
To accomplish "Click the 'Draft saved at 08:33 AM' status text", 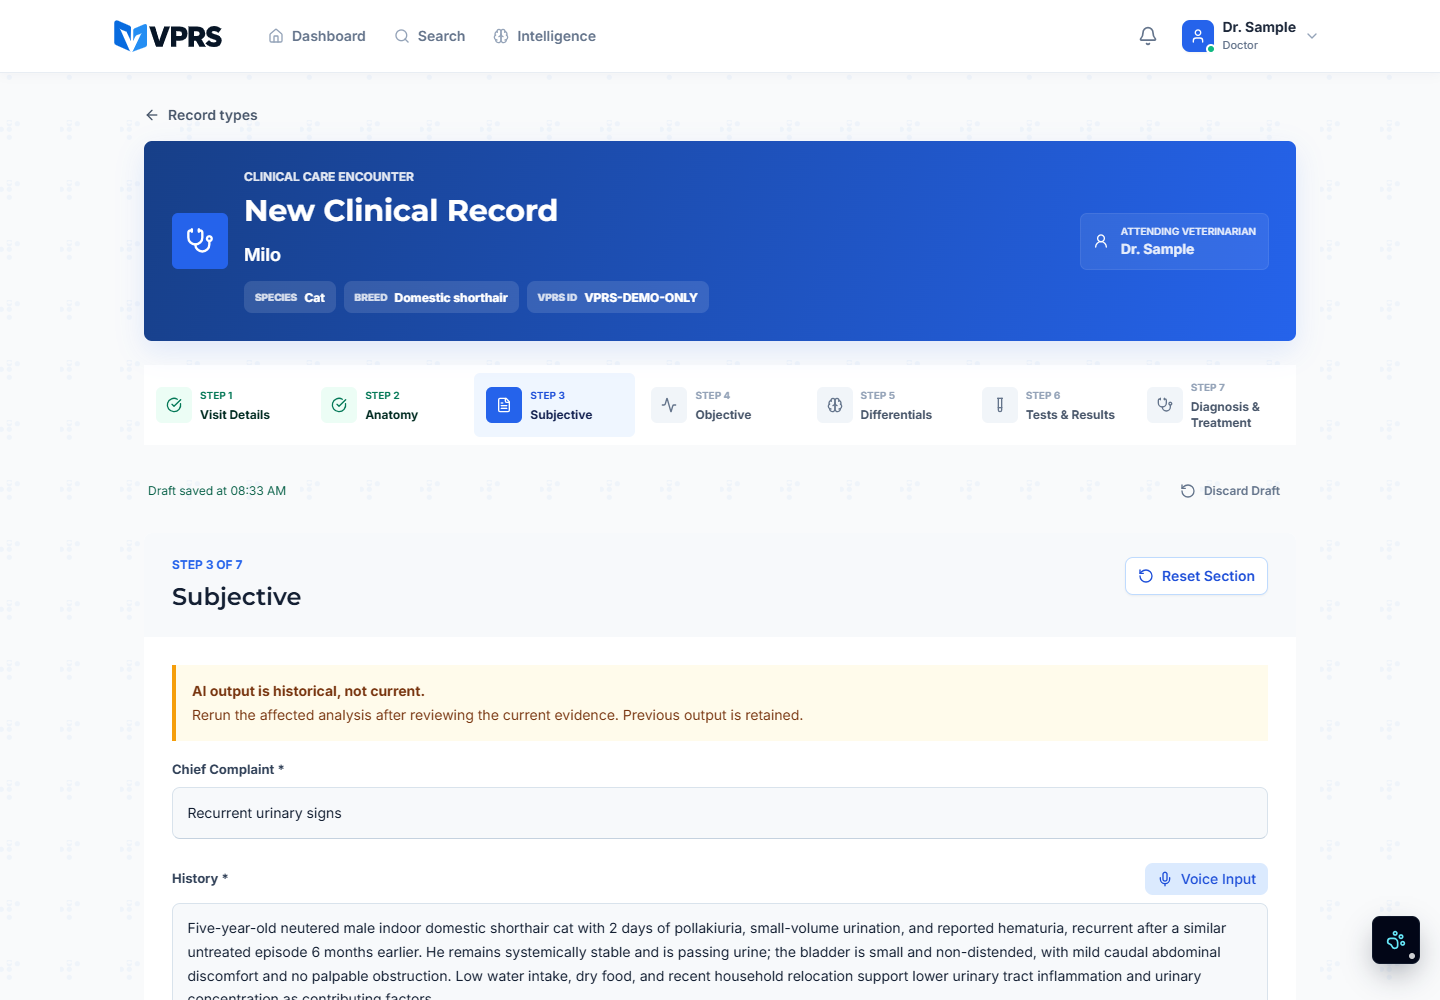I will [217, 491].
